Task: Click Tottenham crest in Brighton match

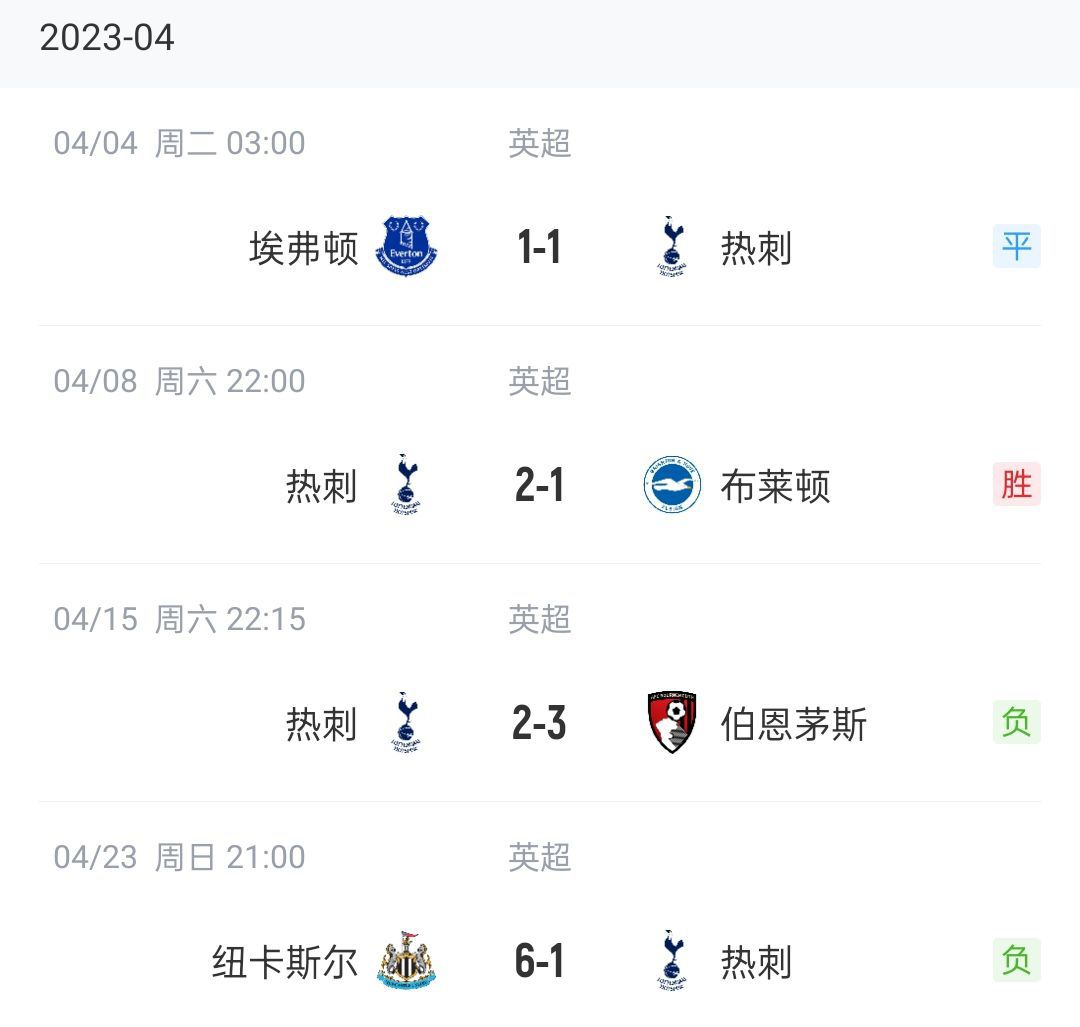Action: (406, 484)
